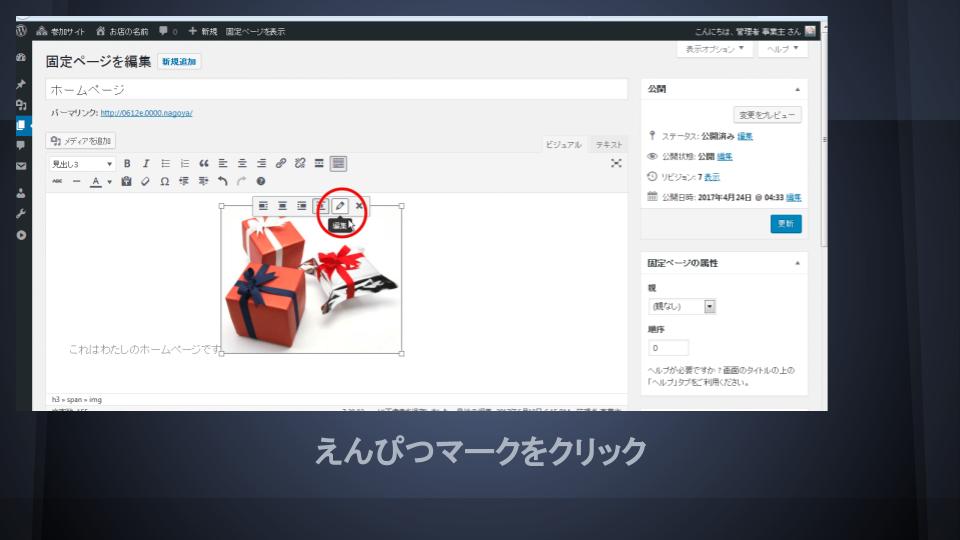Apply italic formatting from the toolbar
This screenshot has width=960, height=540.
pyautogui.click(x=146, y=163)
